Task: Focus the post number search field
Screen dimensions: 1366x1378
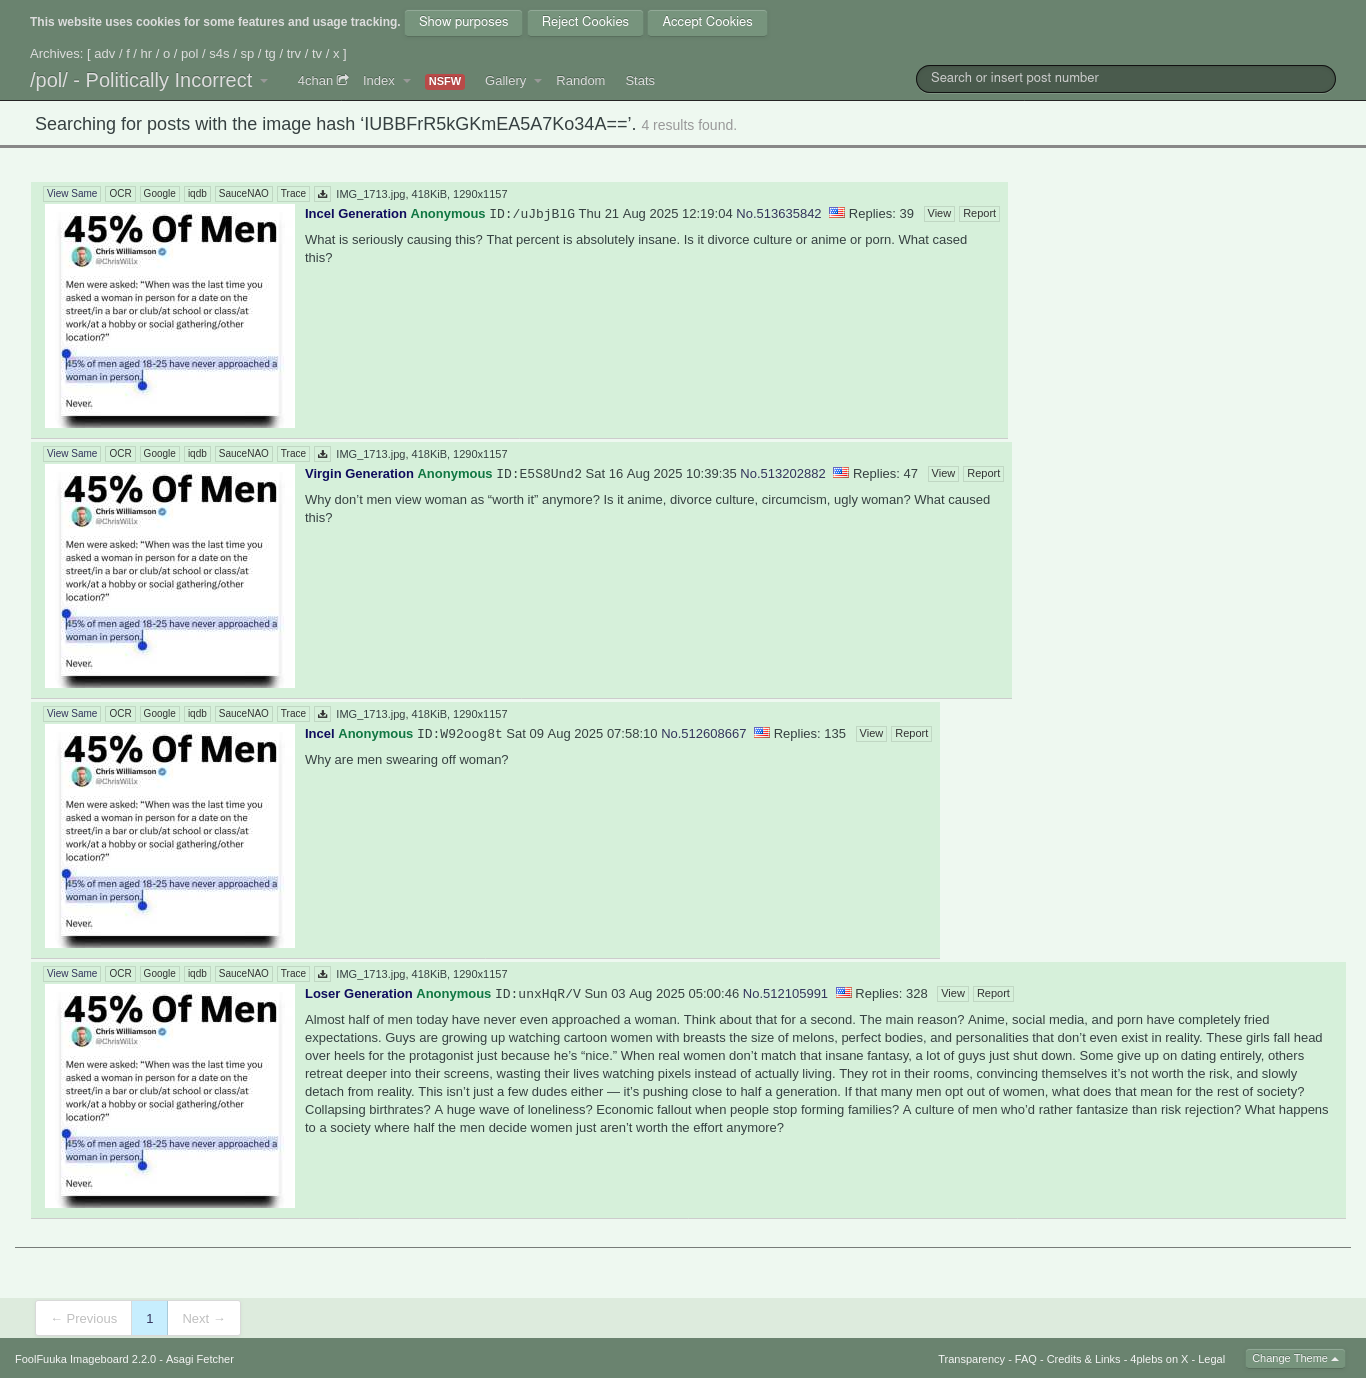Action: [x=1125, y=78]
